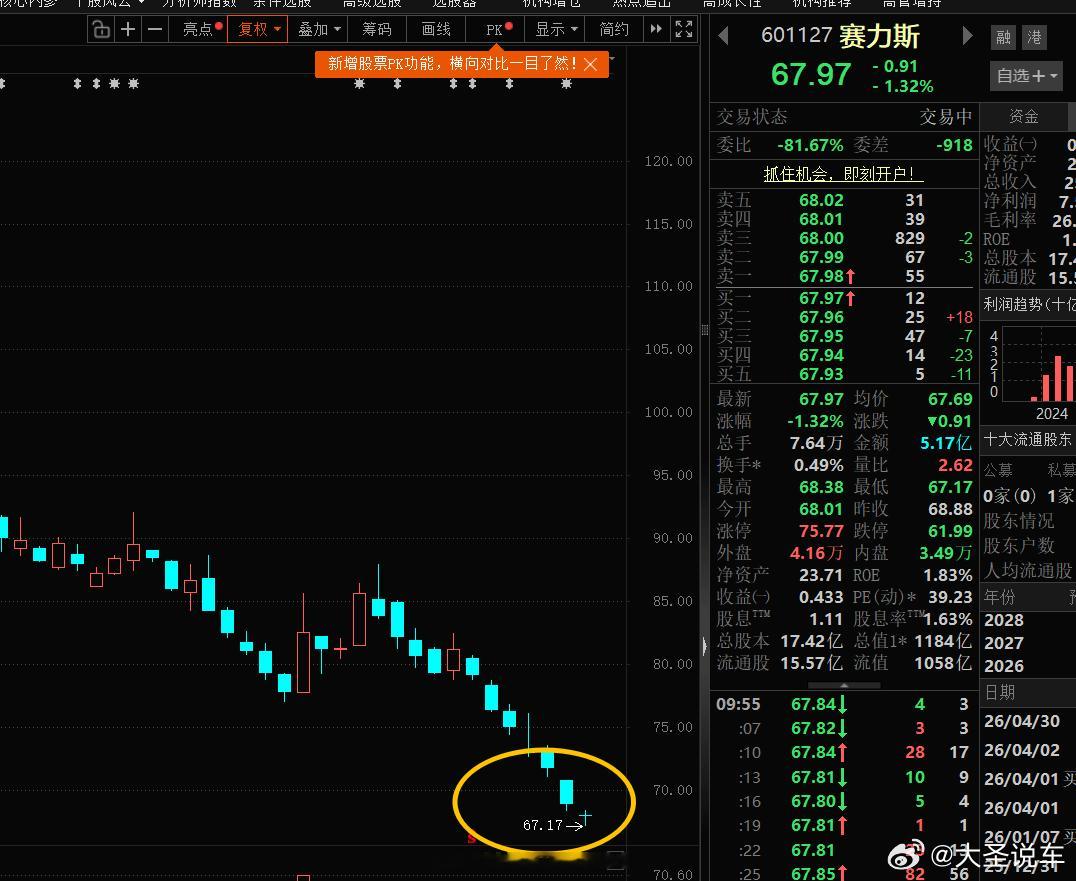Toggle 筹码 chip distribution view

coord(377,30)
